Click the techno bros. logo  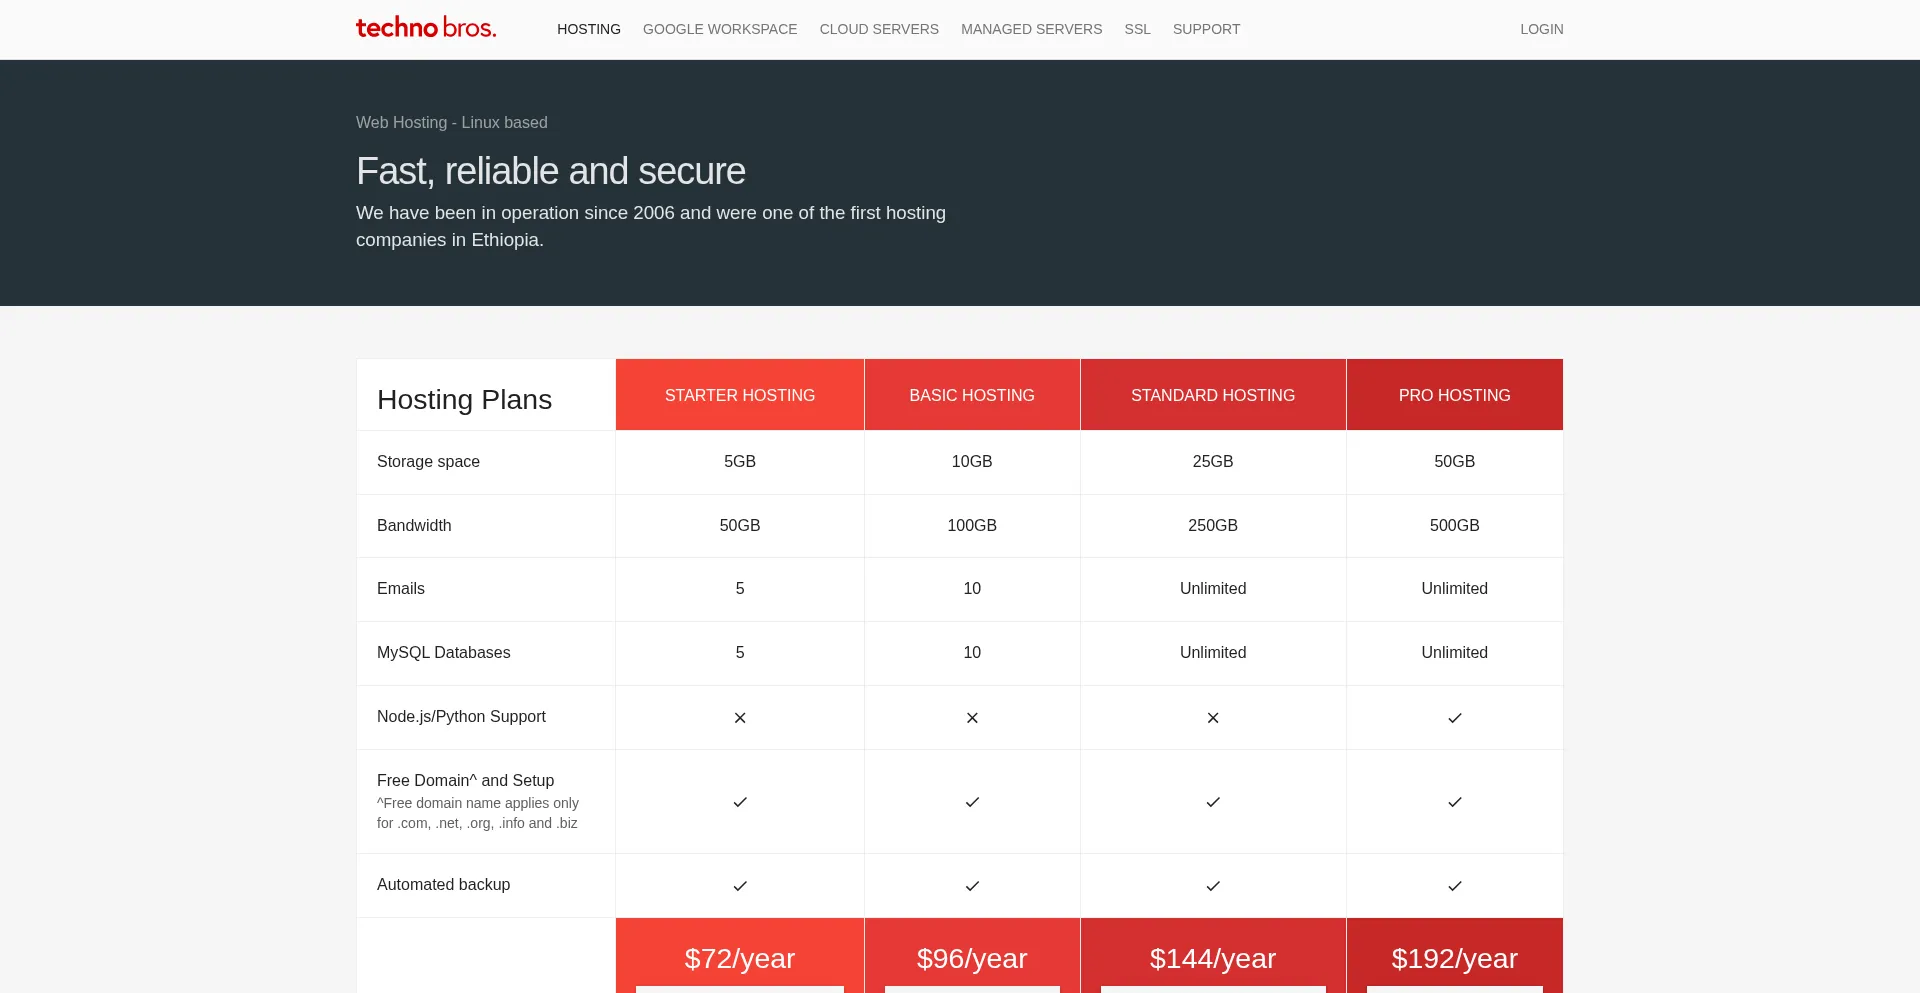click(x=426, y=28)
